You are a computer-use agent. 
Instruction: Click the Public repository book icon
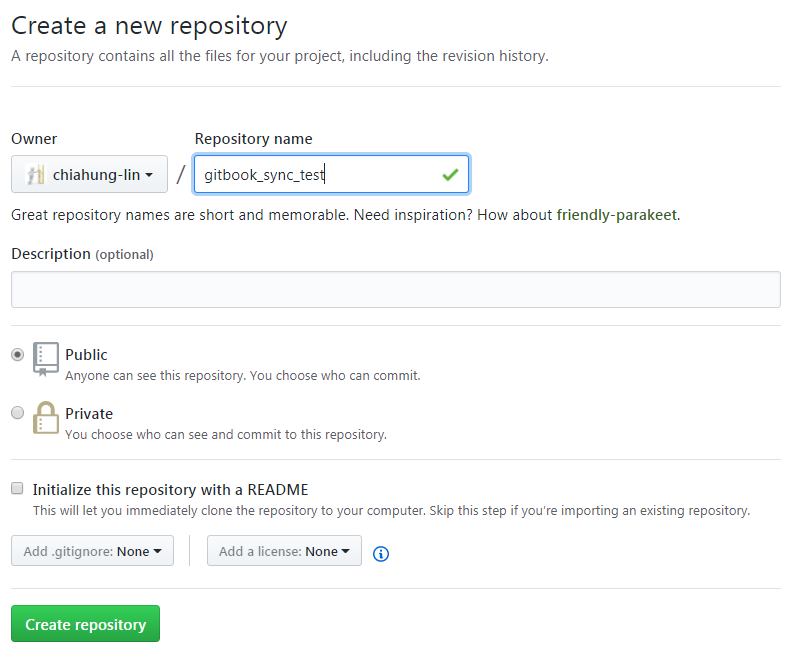(x=46, y=358)
